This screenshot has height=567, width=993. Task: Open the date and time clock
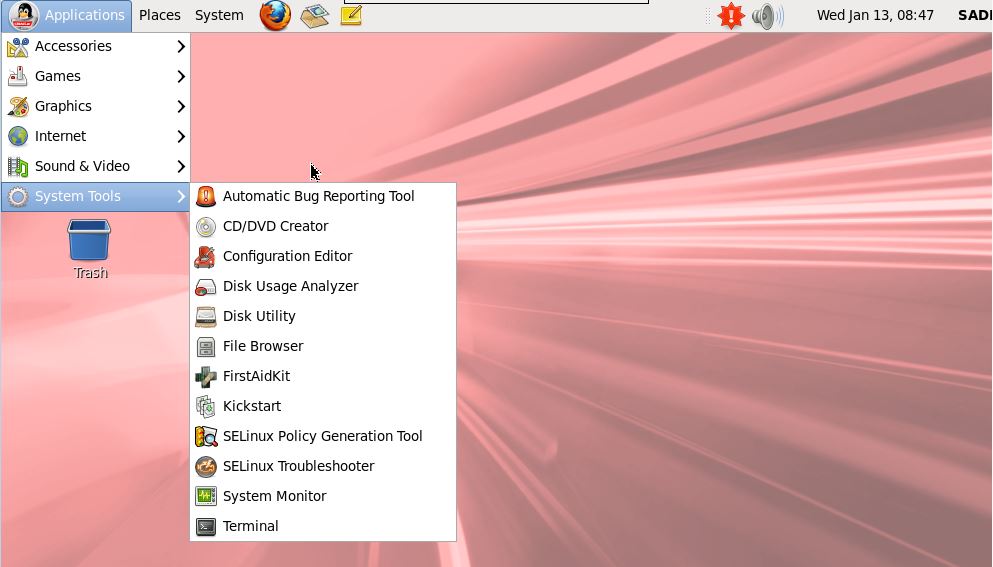click(875, 15)
